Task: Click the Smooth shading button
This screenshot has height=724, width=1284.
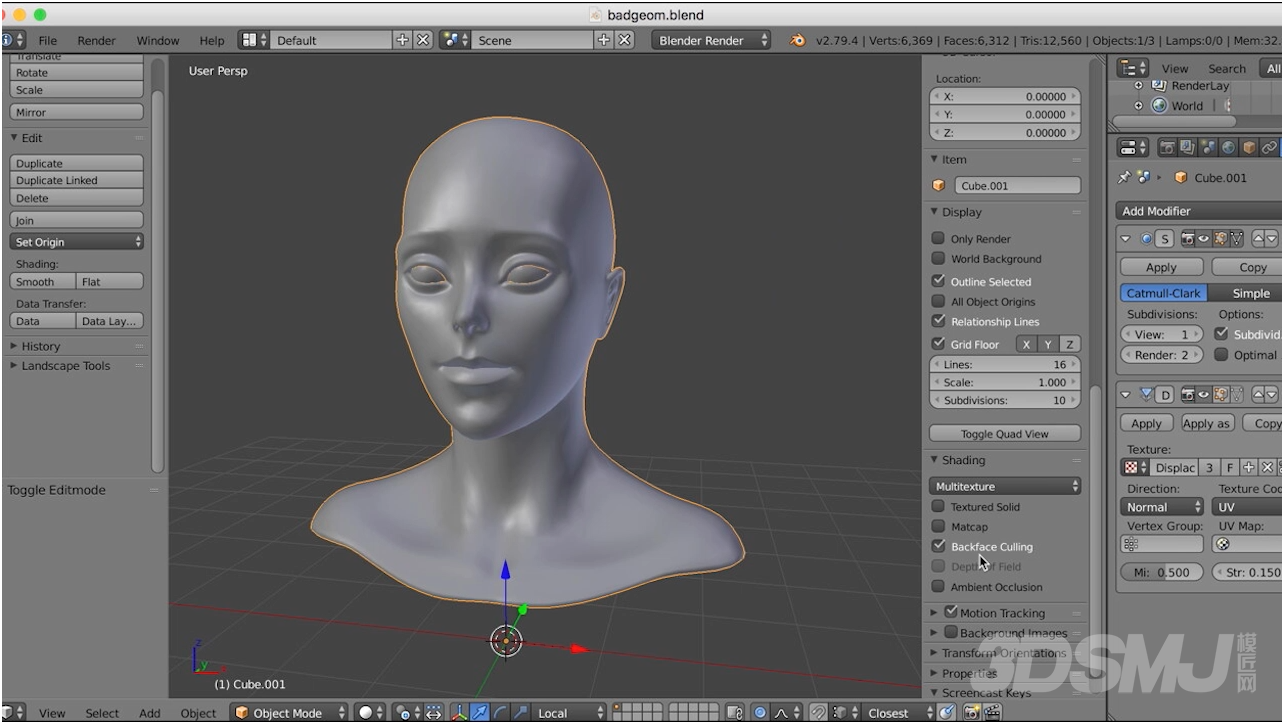Action: 43,282
